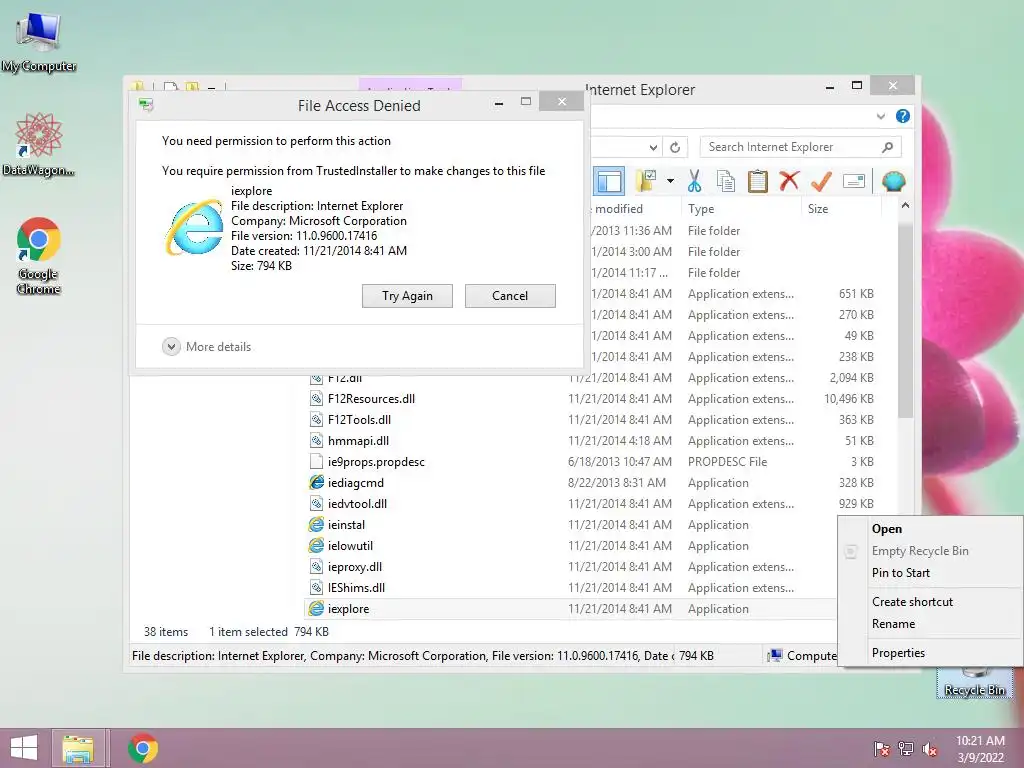Screen dimensions: 1024x768
Task: Click the blue shell icon in toolbar
Action: pos(893,181)
